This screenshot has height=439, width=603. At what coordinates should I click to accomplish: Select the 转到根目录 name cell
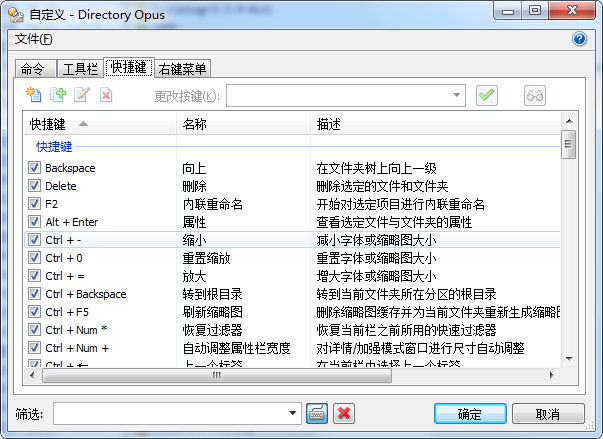(213, 294)
